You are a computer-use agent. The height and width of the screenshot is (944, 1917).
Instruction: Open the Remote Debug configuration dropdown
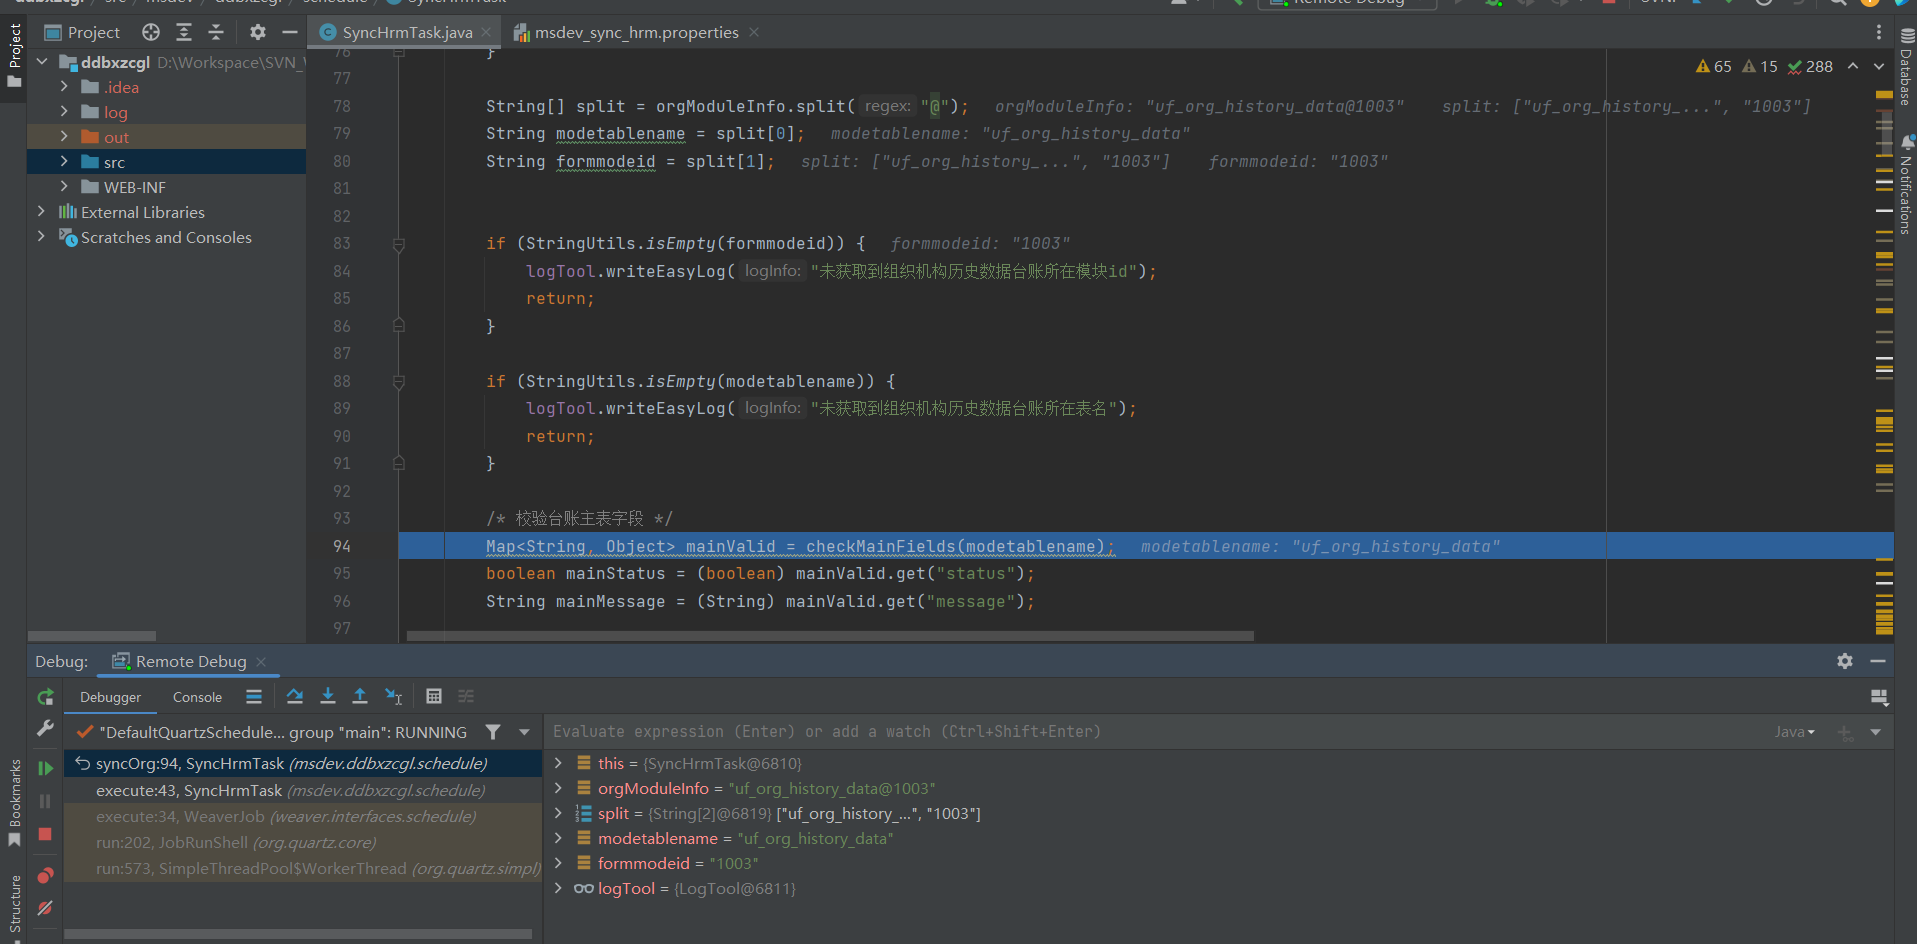[1345, 4]
